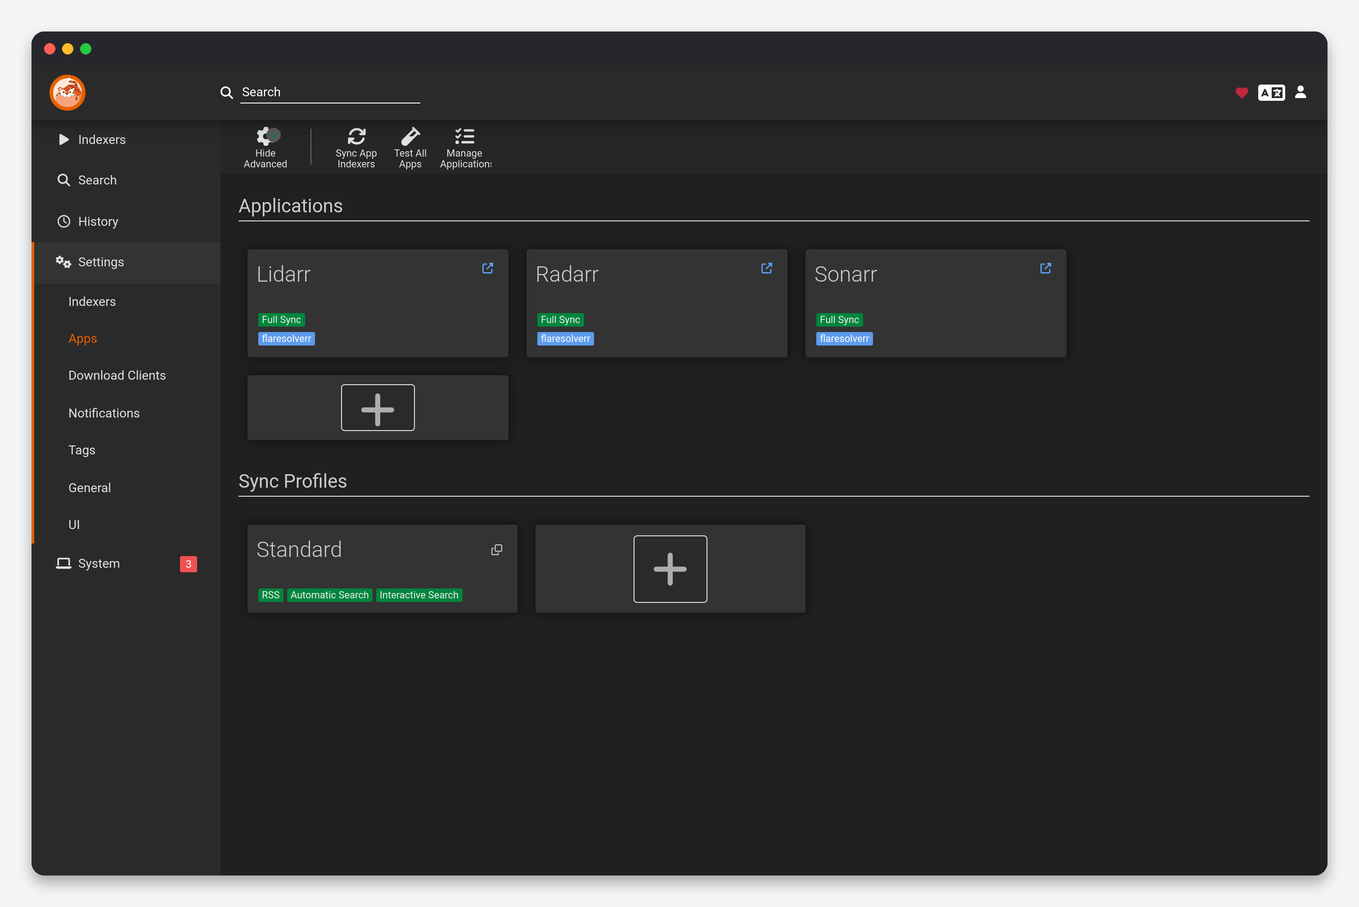Image resolution: width=1359 pixels, height=907 pixels.
Task: Click Sync App Indexers button
Action: (x=356, y=148)
